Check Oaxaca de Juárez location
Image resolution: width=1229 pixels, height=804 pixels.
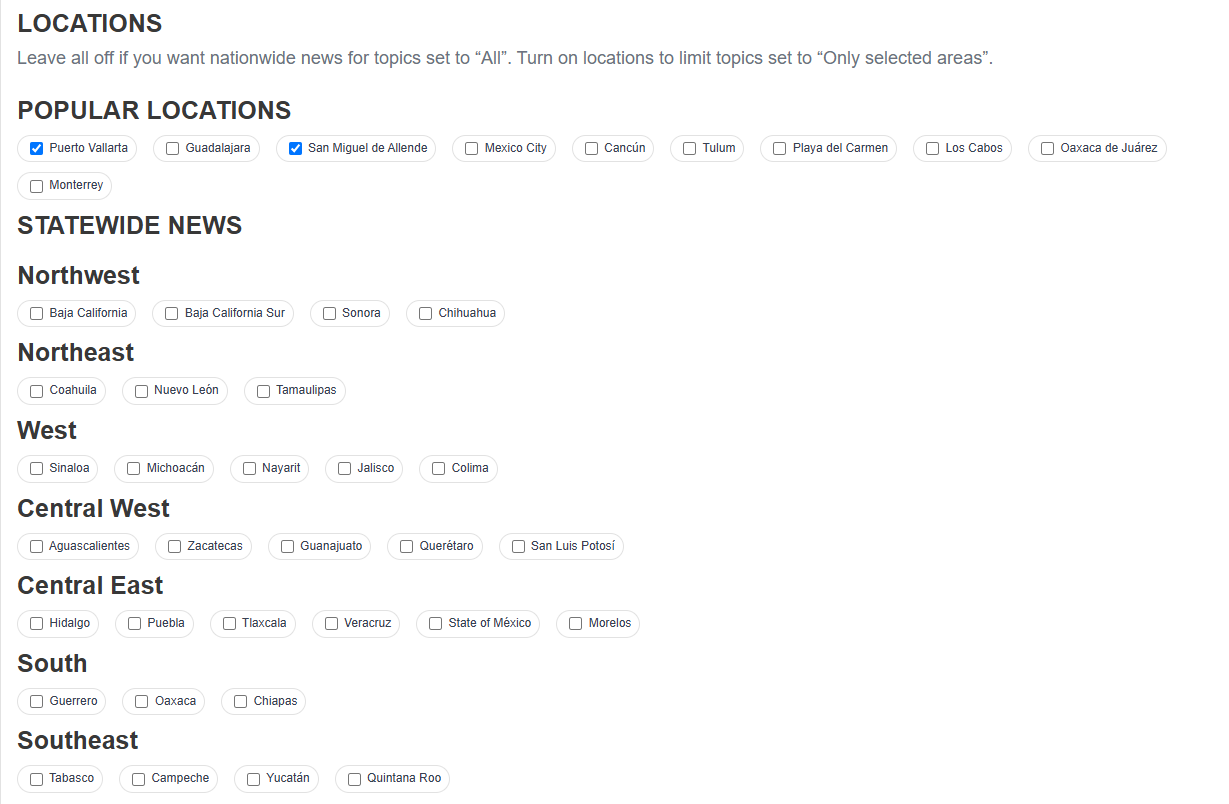[1048, 149]
